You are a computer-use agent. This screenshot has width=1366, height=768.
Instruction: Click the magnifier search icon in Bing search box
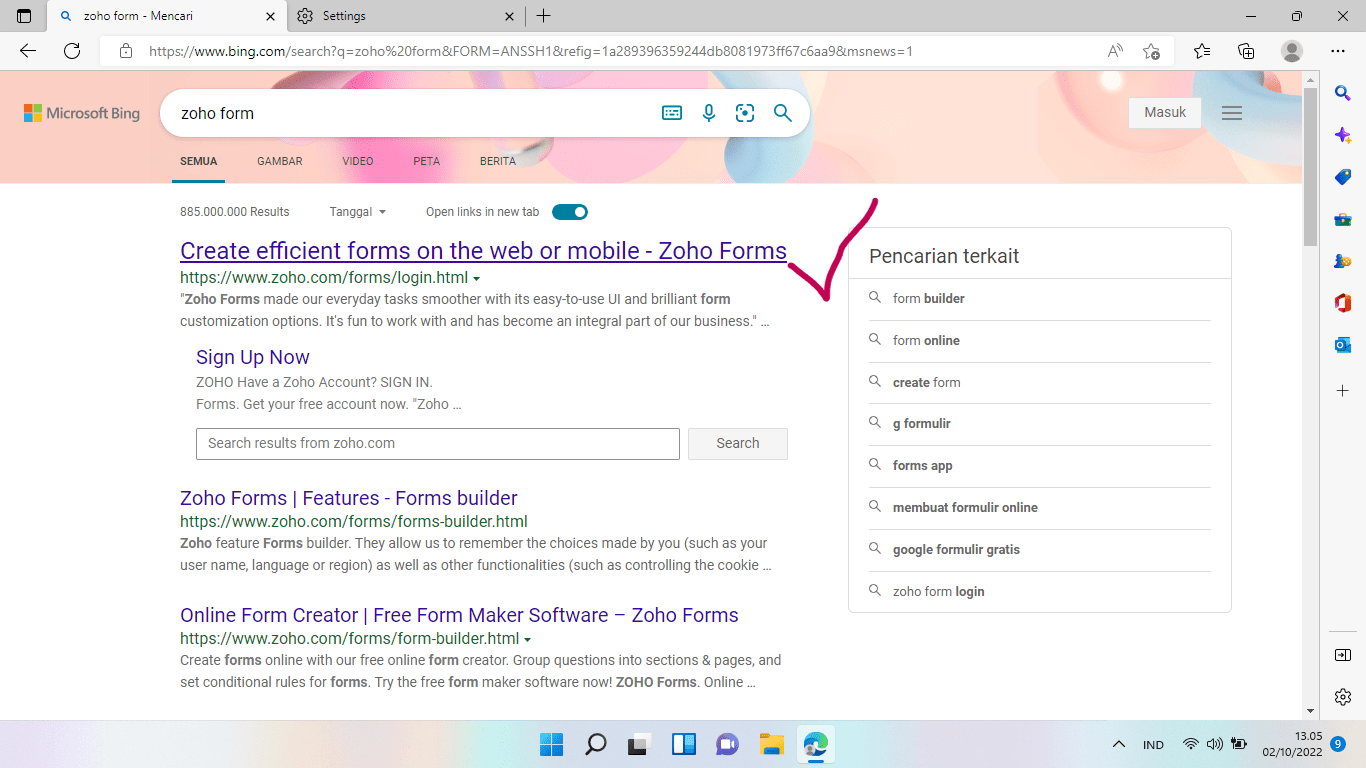click(783, 113)
